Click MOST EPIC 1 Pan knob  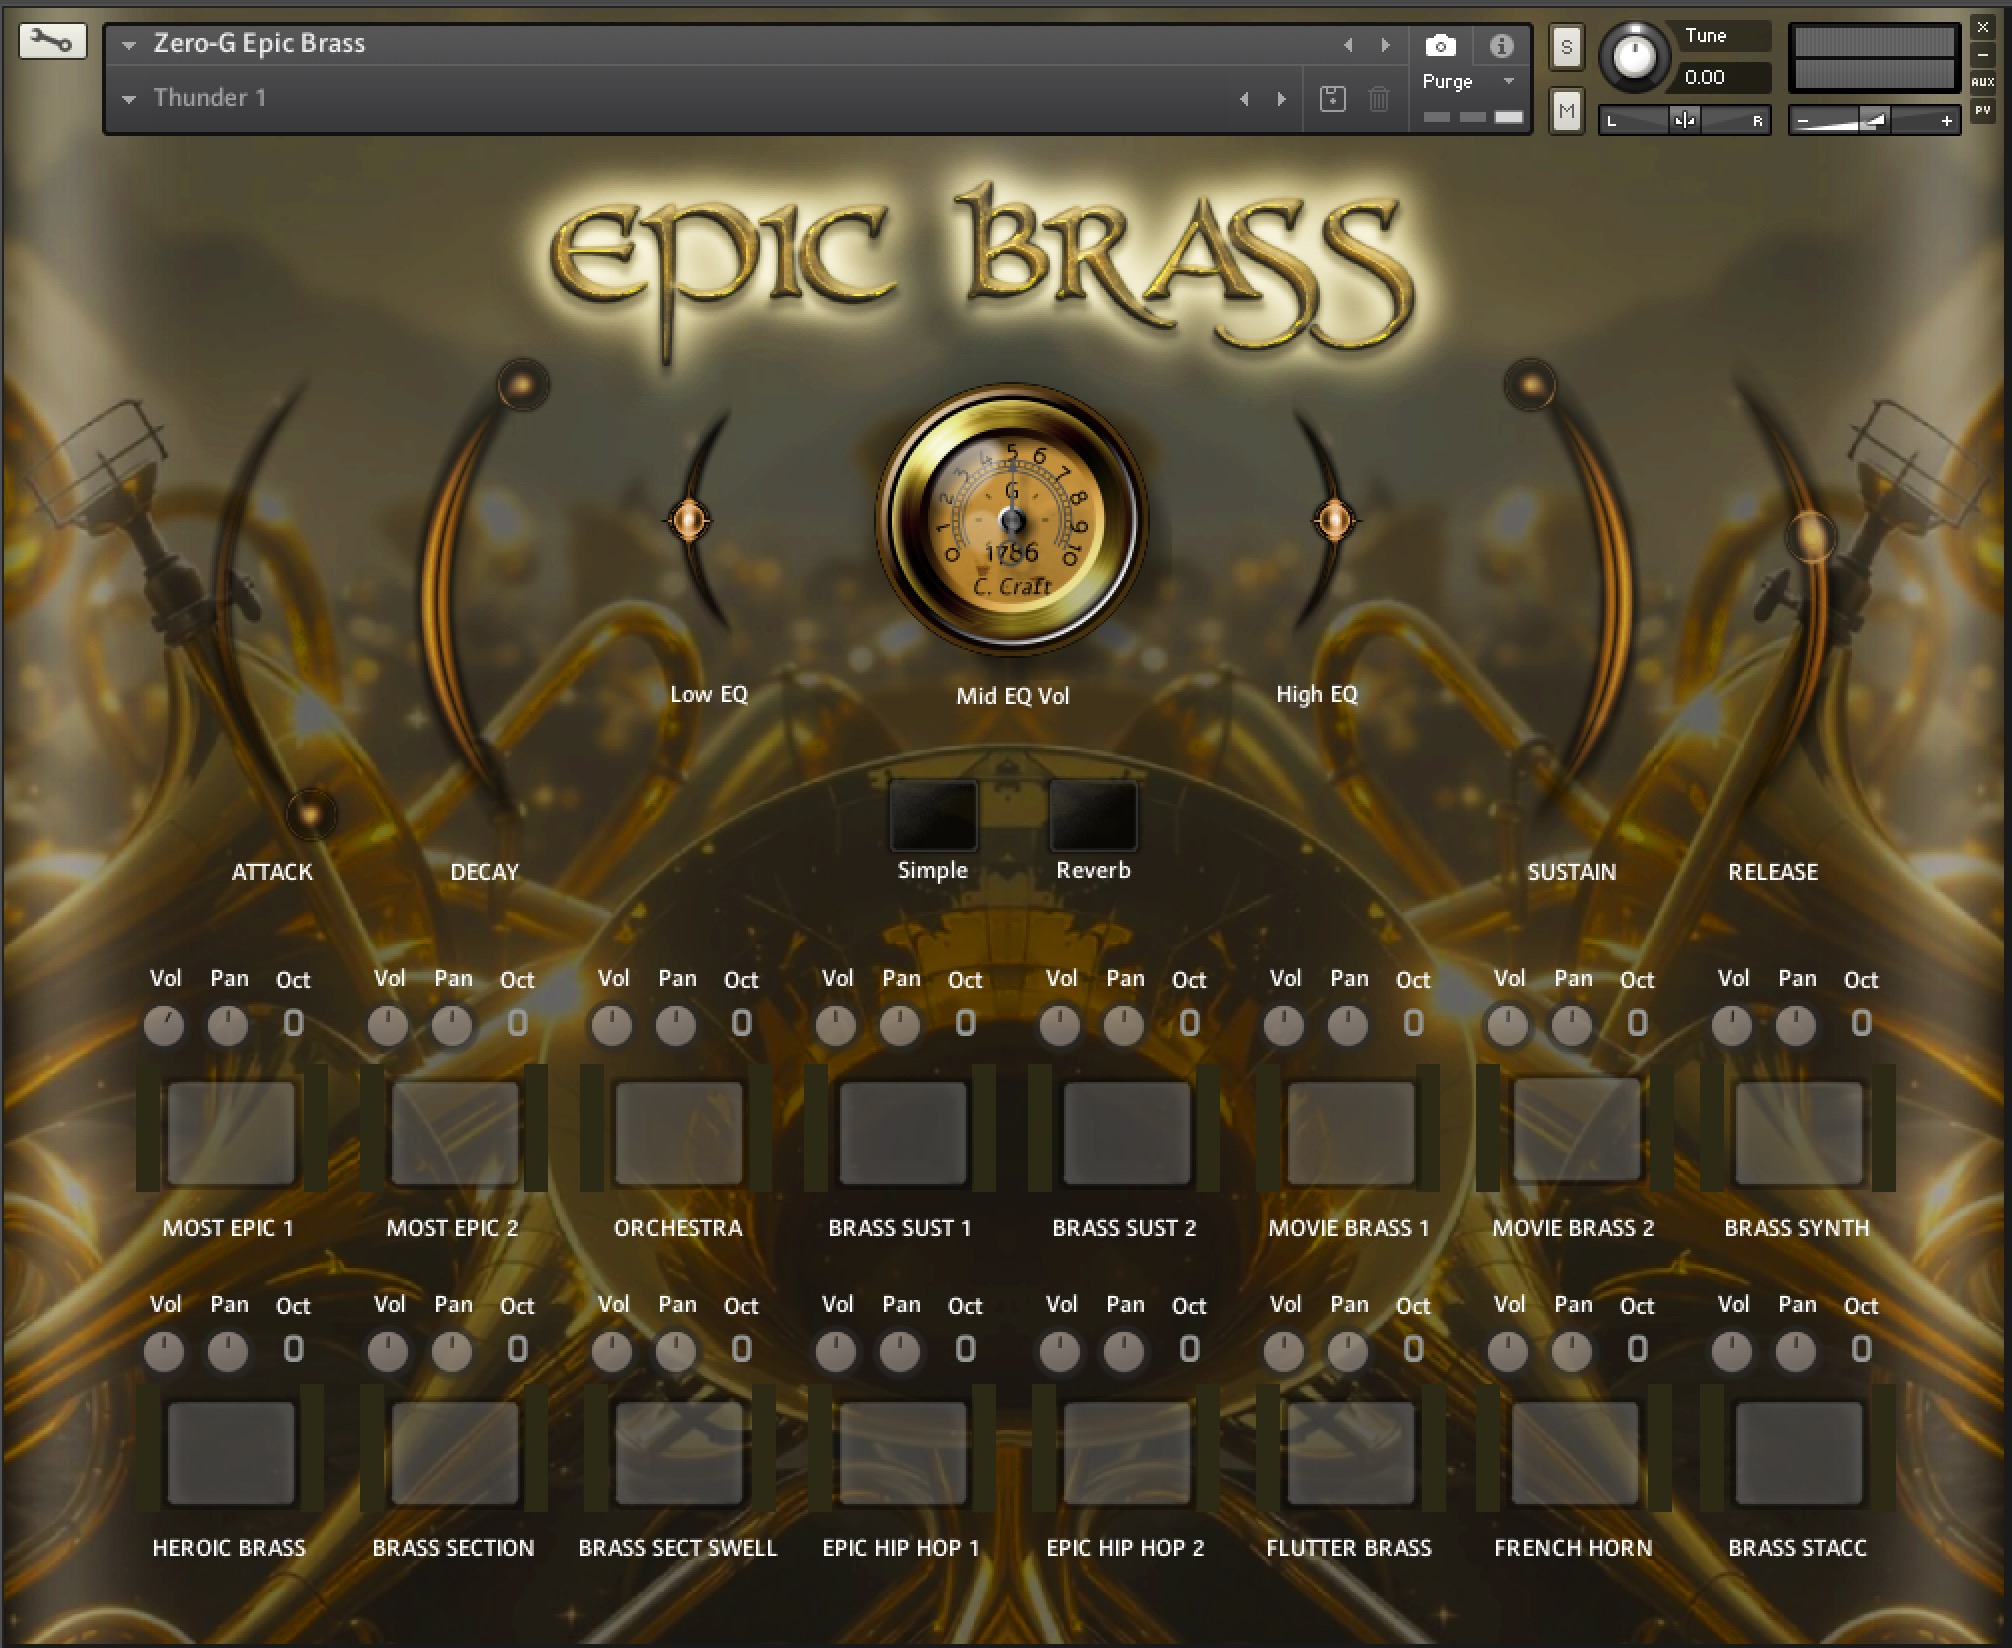click(228, 1026)
